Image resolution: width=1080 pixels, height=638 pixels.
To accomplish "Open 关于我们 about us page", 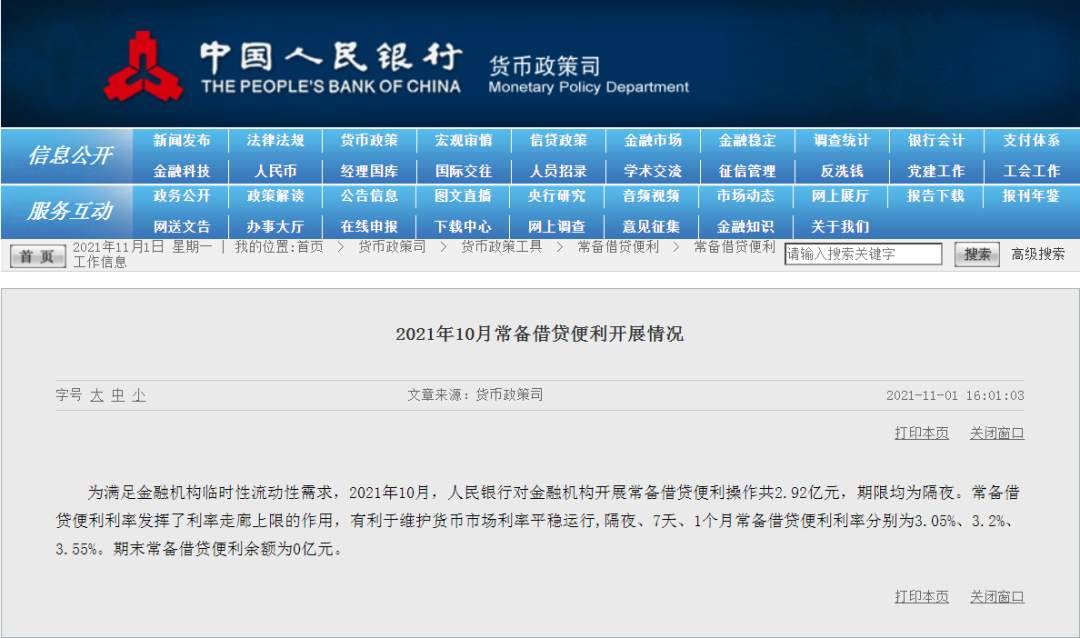I will pyautogui.click(x=840, y=226).
